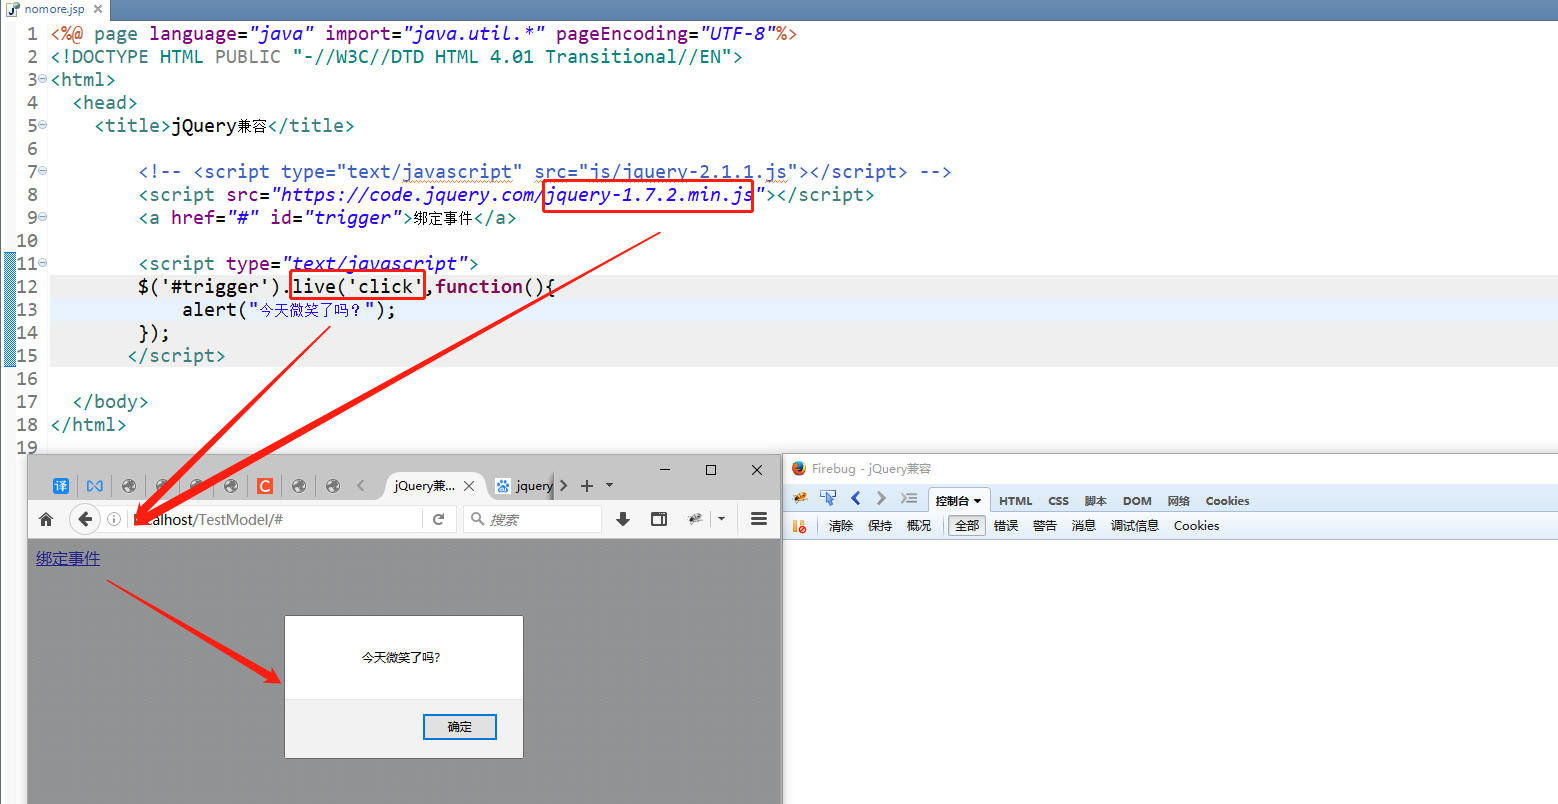The height and width of the screenshot is (804, 1558).
Task: Open the translate pinned tab in Firefox
Action: pos(61,486)
